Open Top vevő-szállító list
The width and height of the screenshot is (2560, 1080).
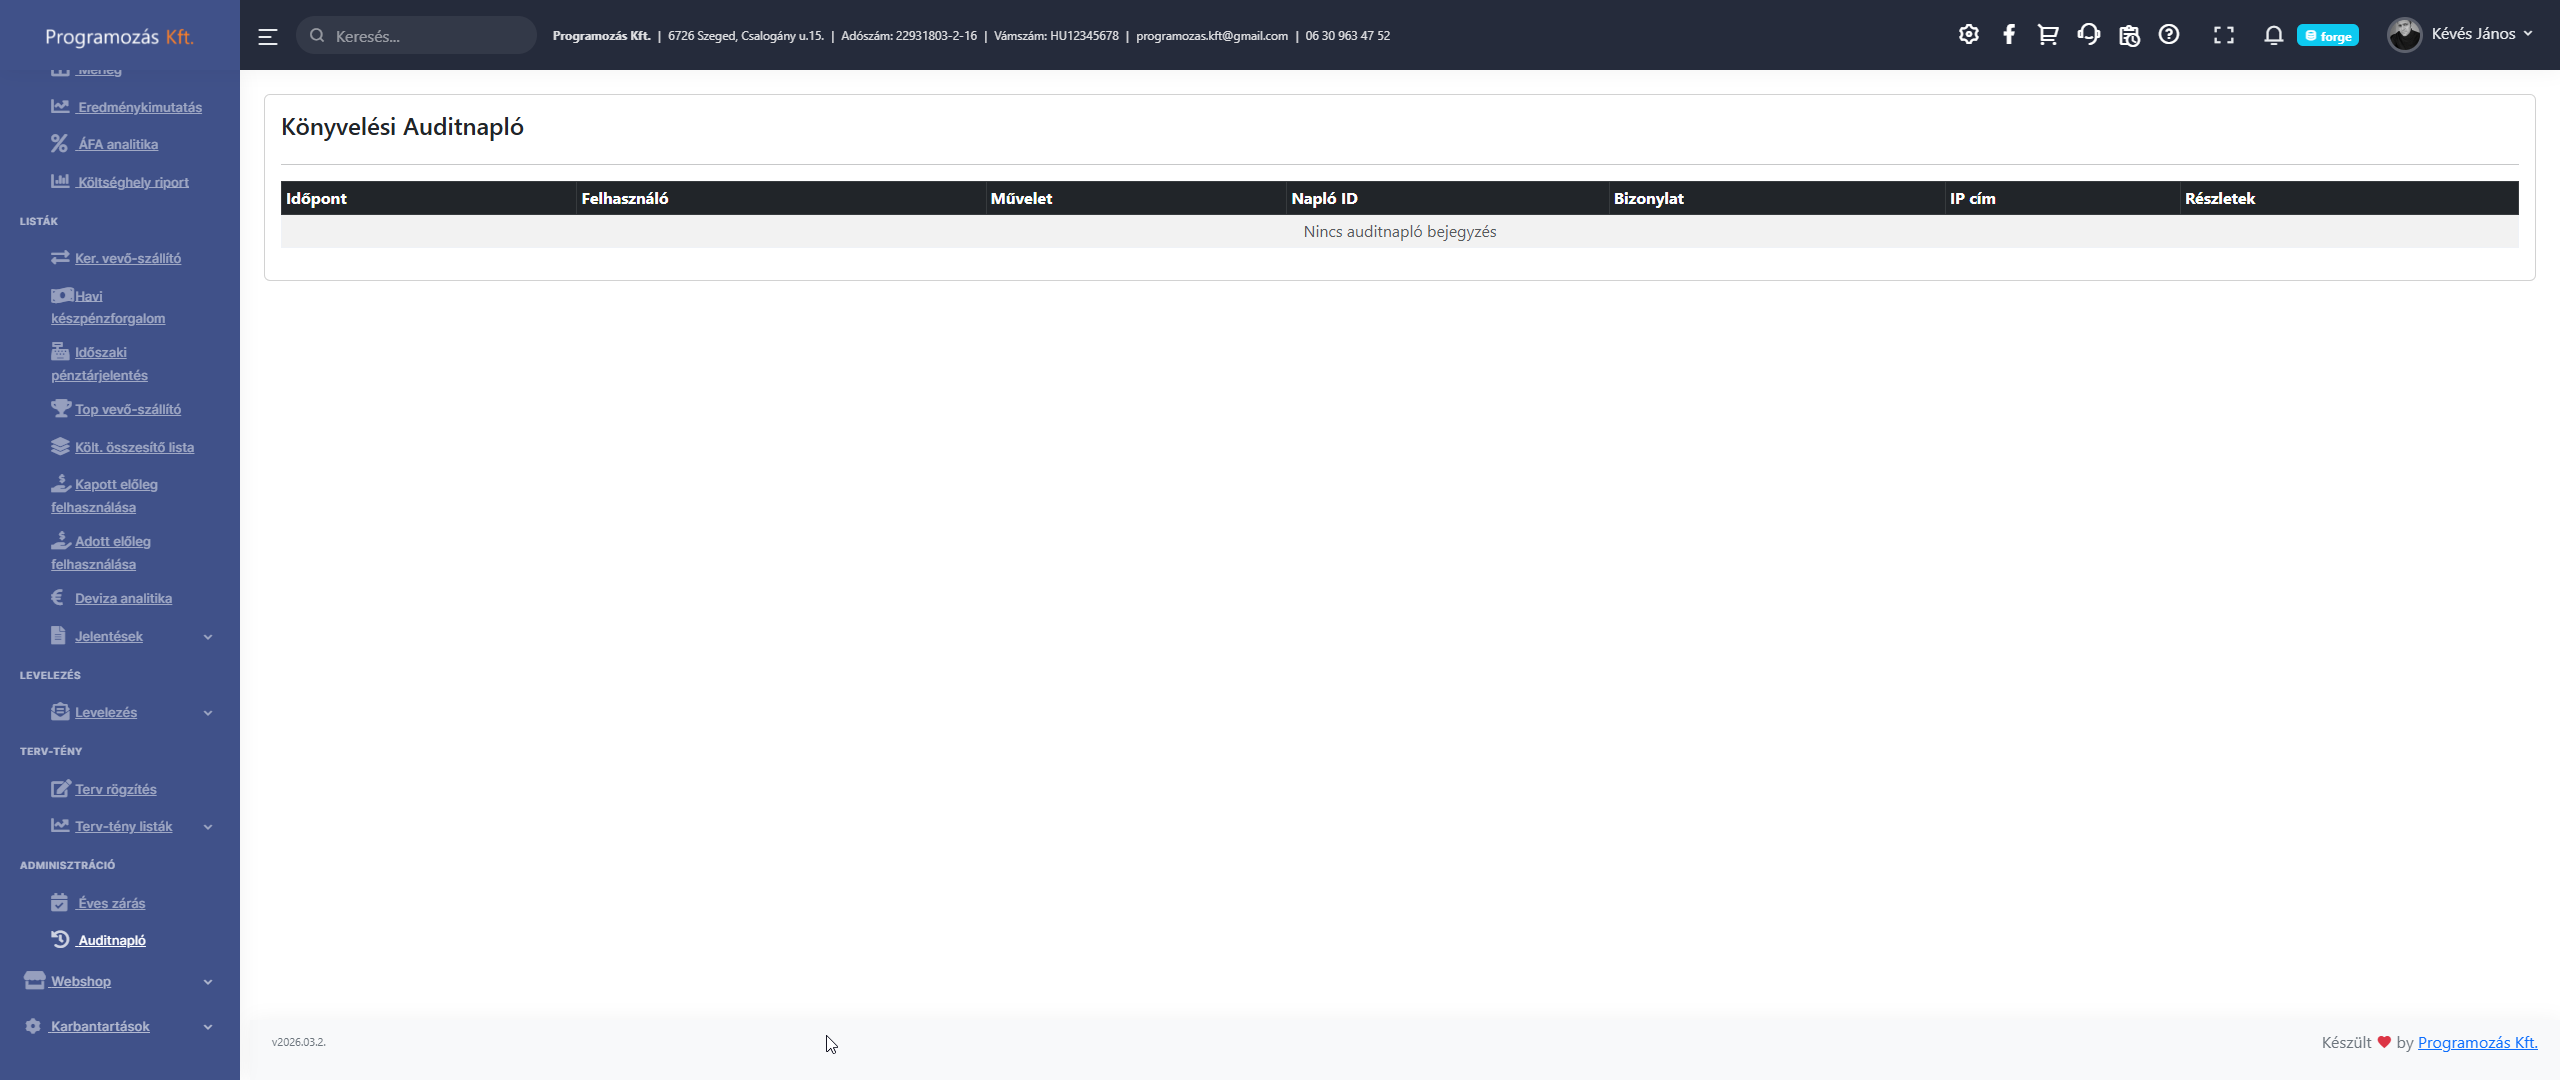[x=128, y=409]
